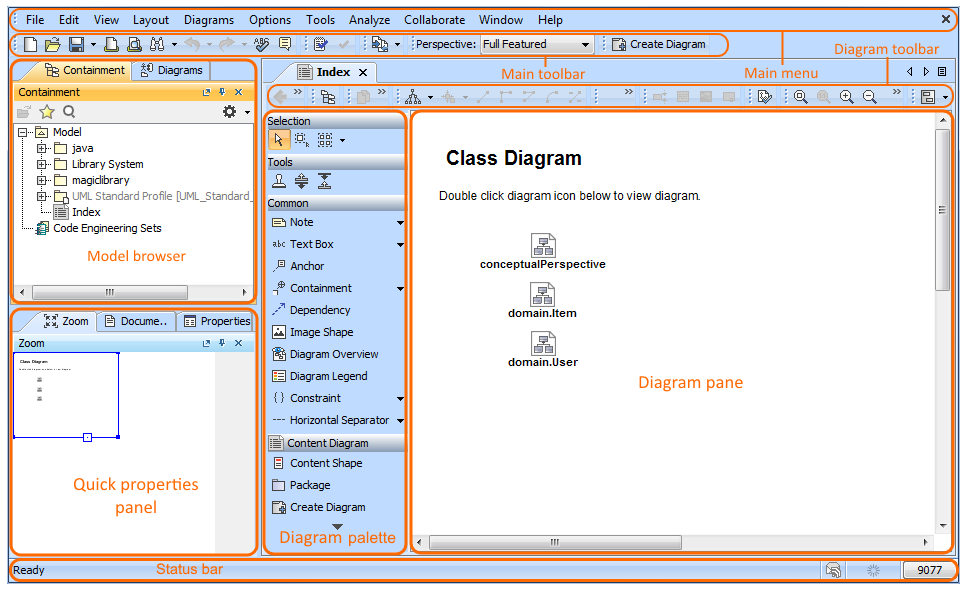Click memory indicator 9077 in status bar

929,570
